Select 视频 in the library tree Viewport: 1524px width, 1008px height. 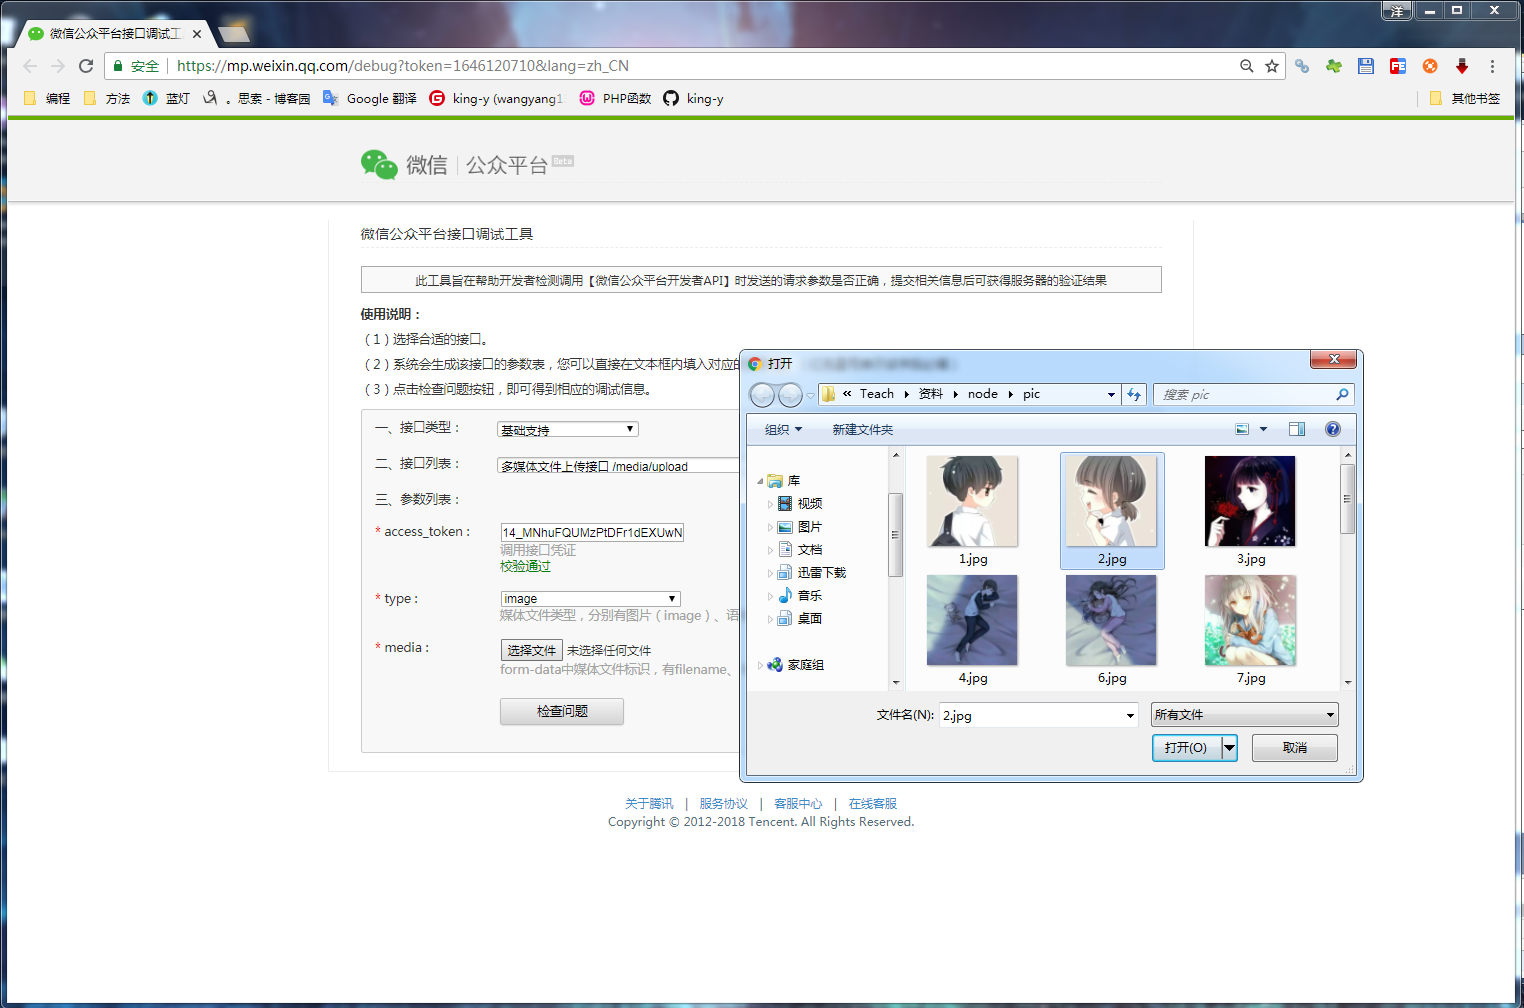tap(800, 504)
